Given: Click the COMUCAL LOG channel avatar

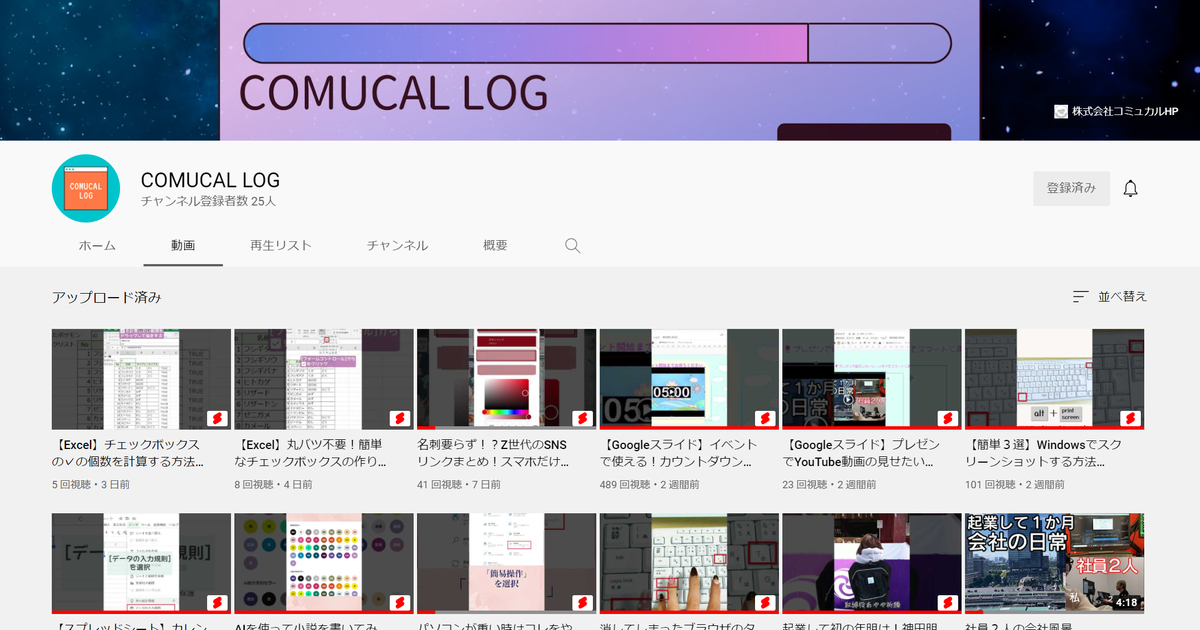Looking at the screenshot, I should [86, 188].
